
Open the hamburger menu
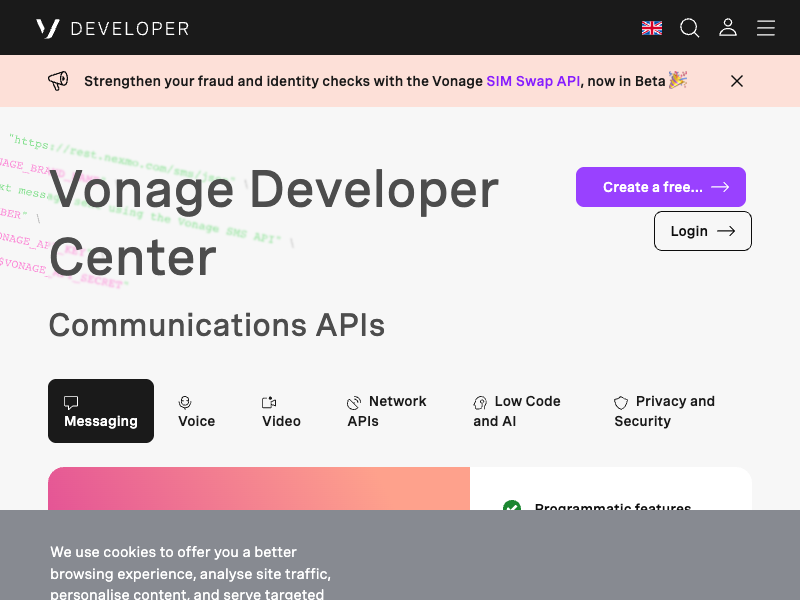765,28
